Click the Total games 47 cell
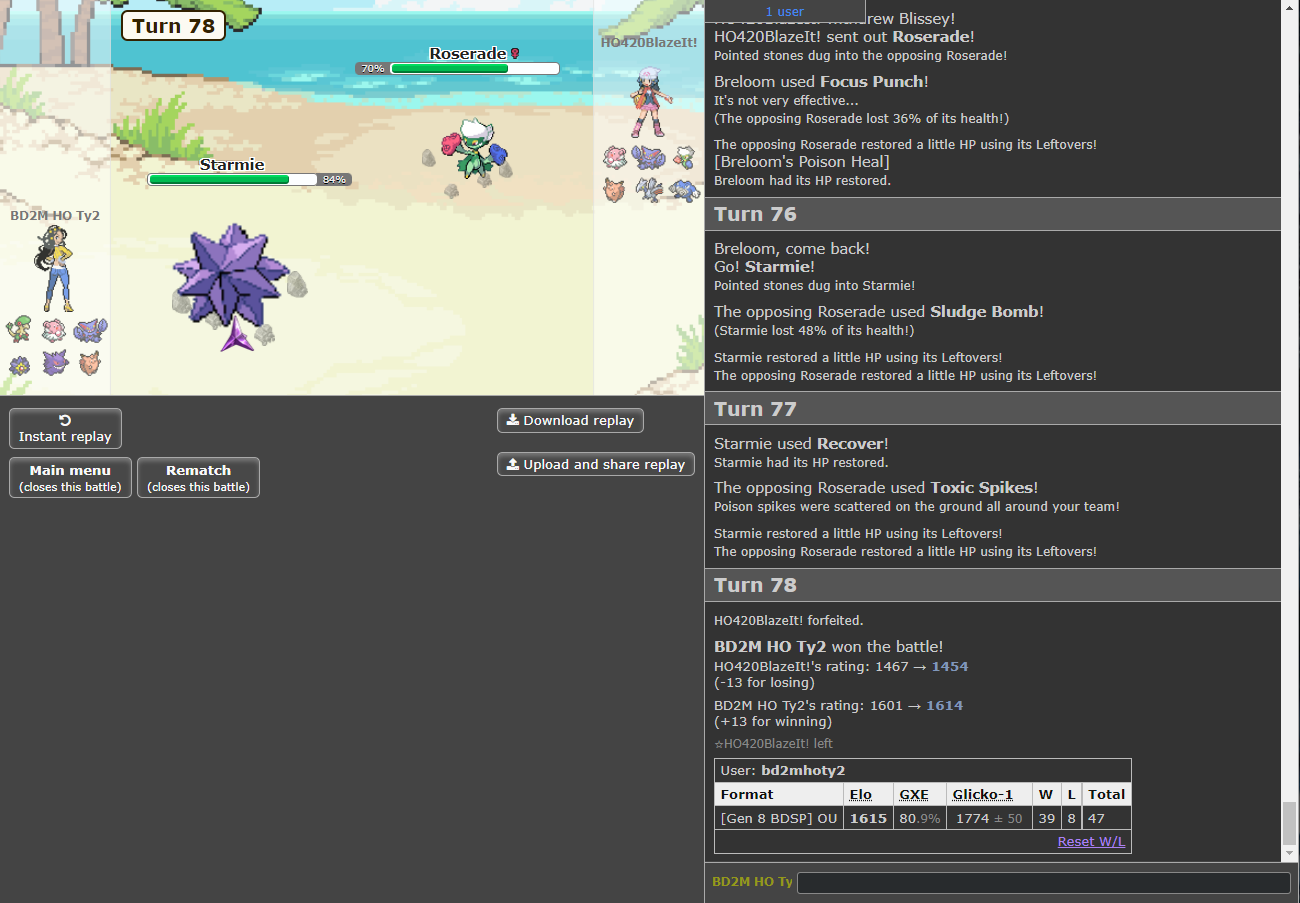The height and width of the screenshot is (903, 1300). click(1106, 818)
